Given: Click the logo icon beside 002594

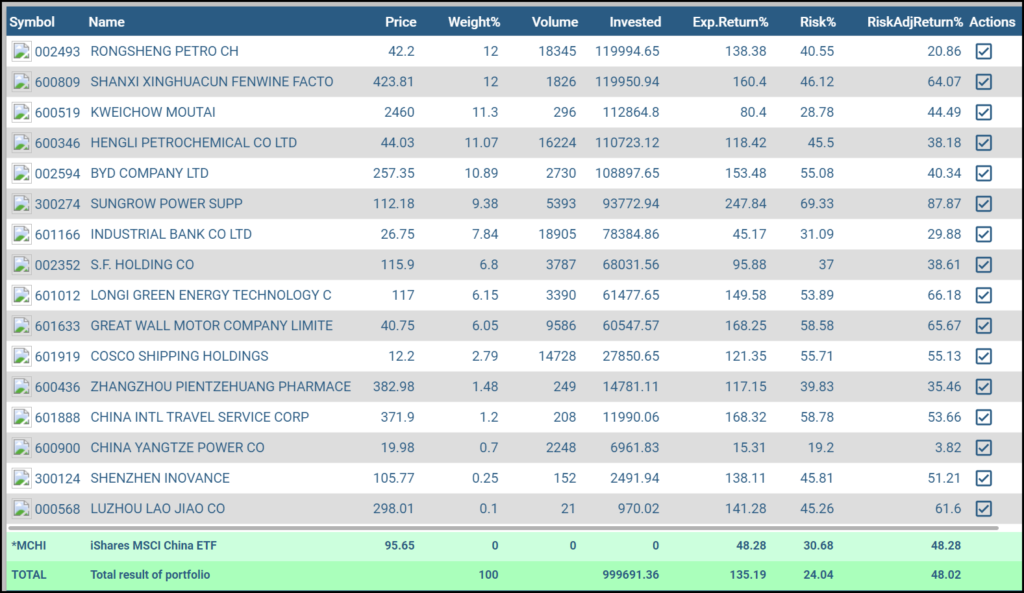Looking at the screenshot, I should point(21,173).
